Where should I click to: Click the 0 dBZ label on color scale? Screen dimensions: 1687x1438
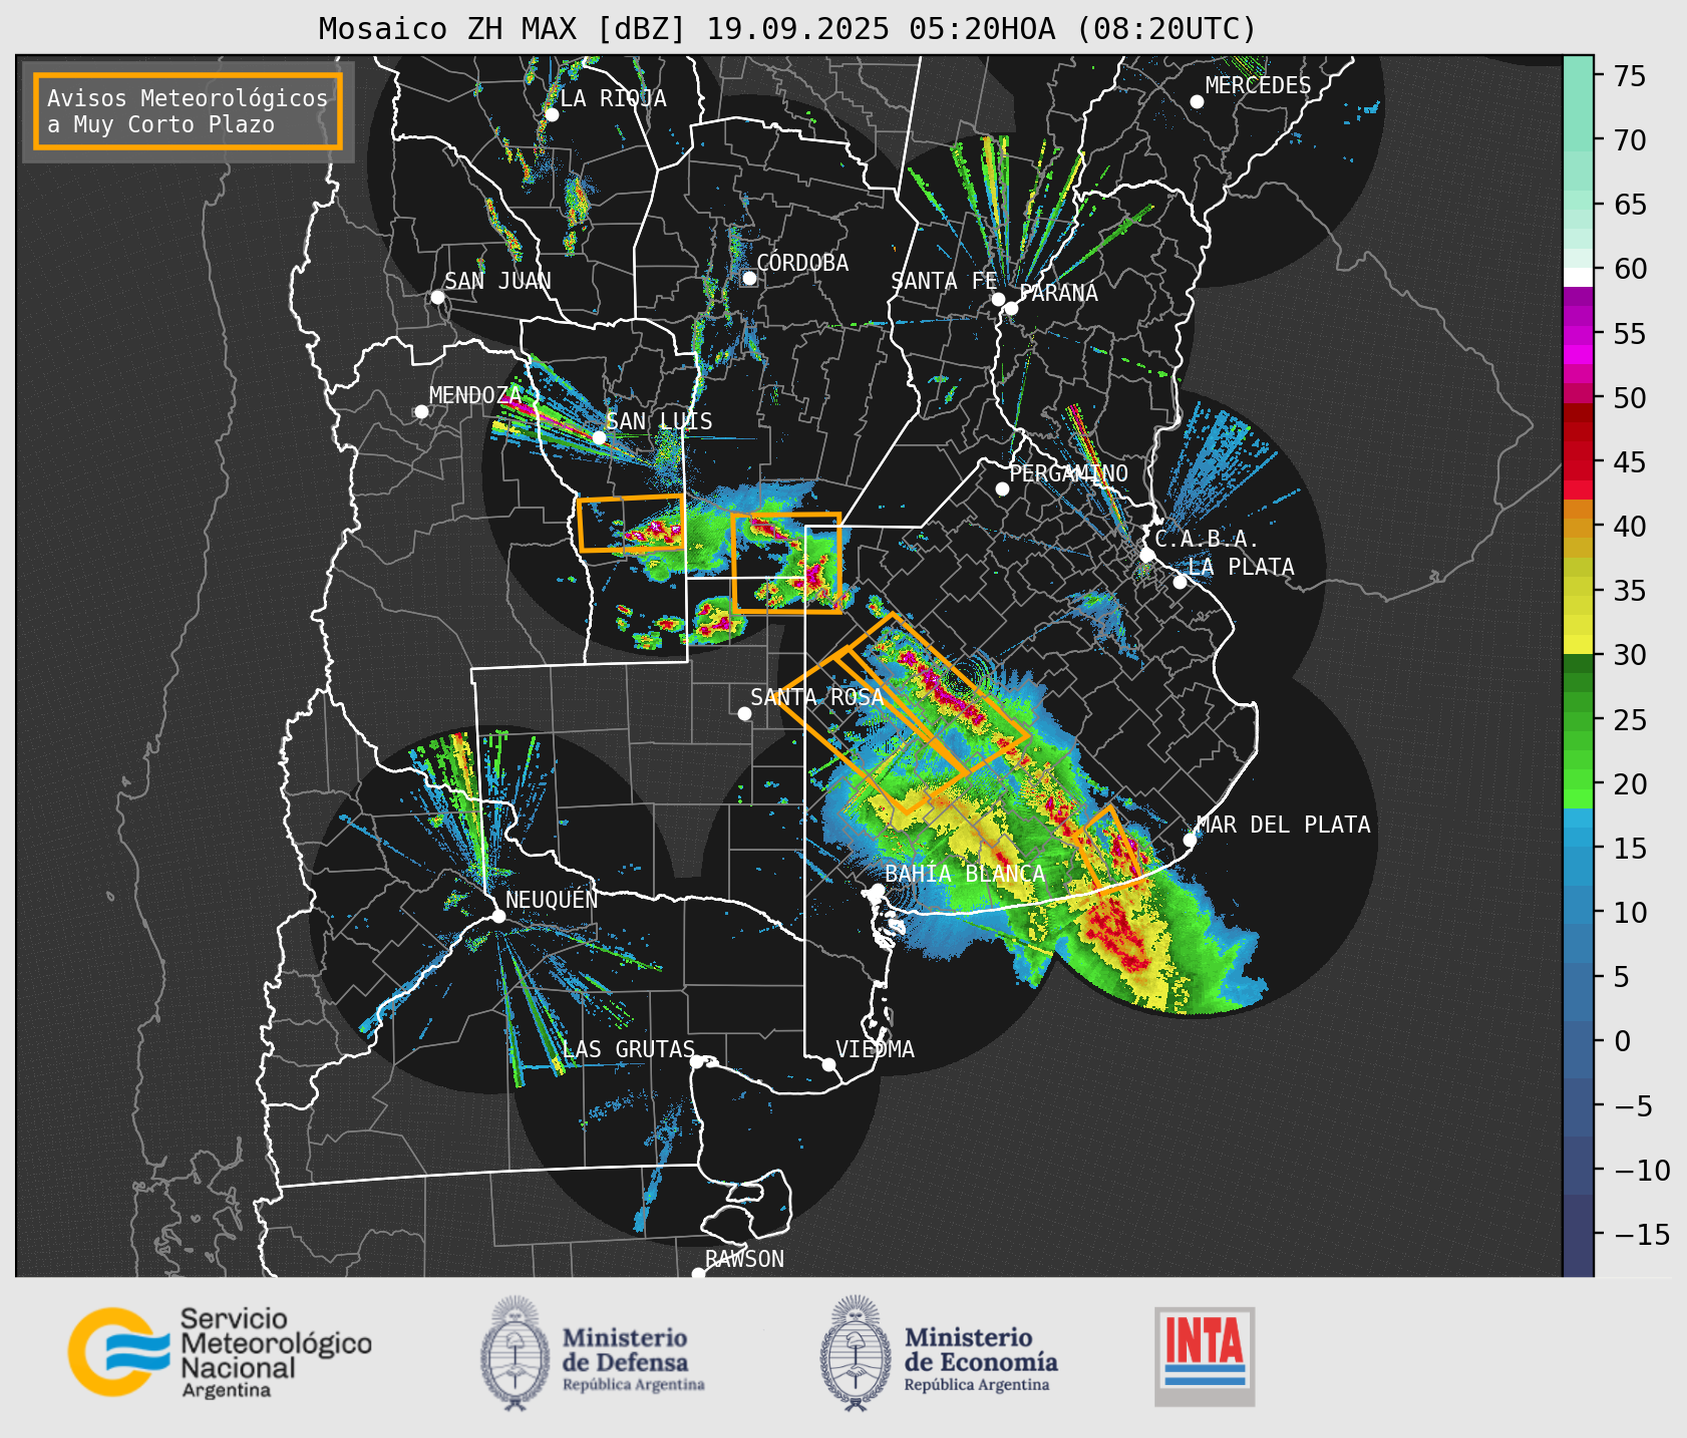pos(1621,1041)
